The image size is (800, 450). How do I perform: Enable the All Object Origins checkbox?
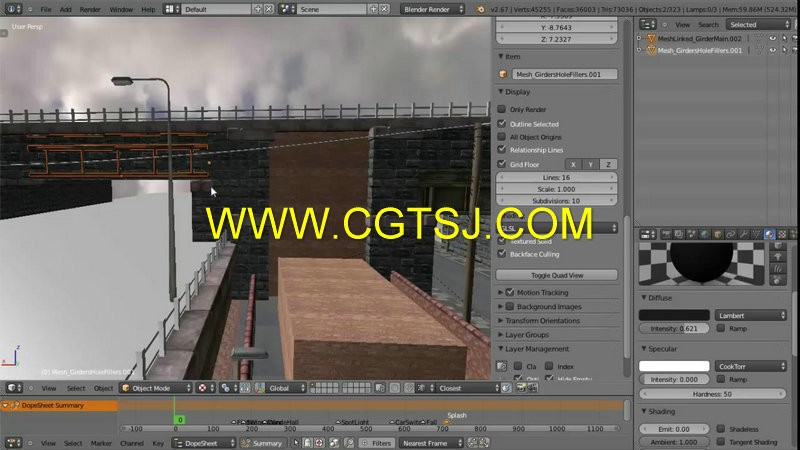(502, 137)
